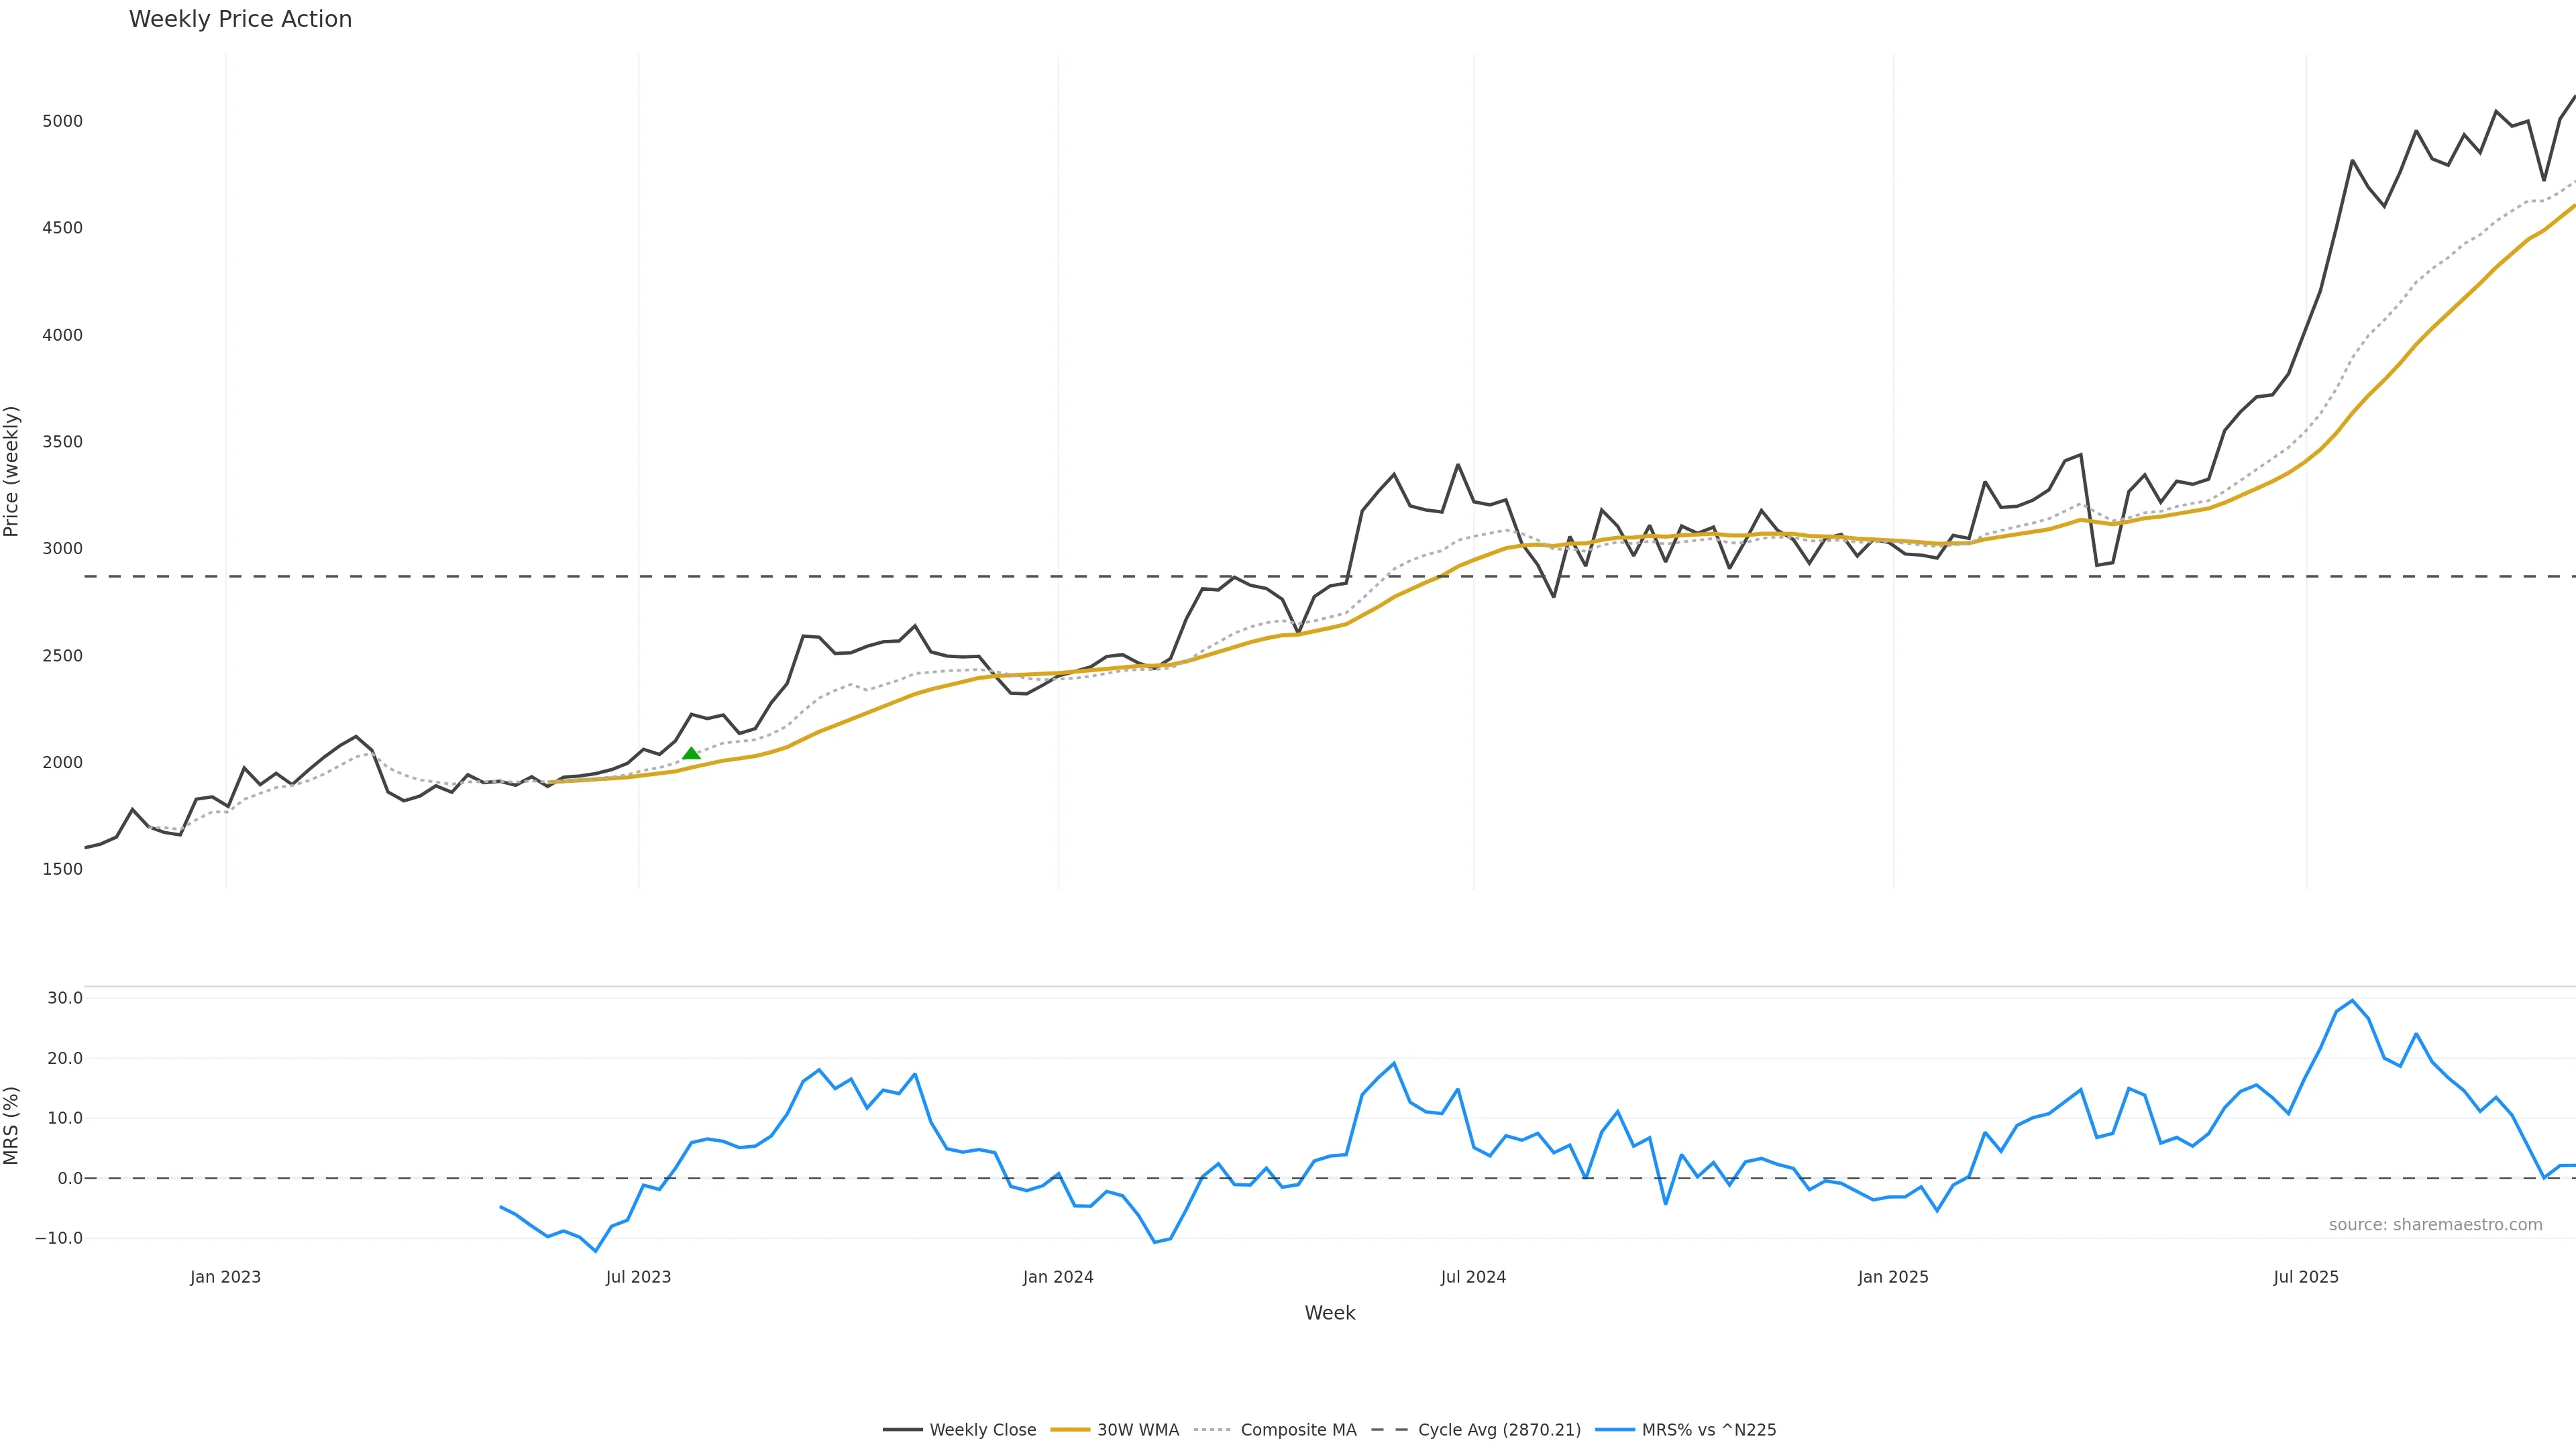Click the Jul 2025 x-axis tick label
Screen dimensions: 2576x1449
pos(2306,1277)
